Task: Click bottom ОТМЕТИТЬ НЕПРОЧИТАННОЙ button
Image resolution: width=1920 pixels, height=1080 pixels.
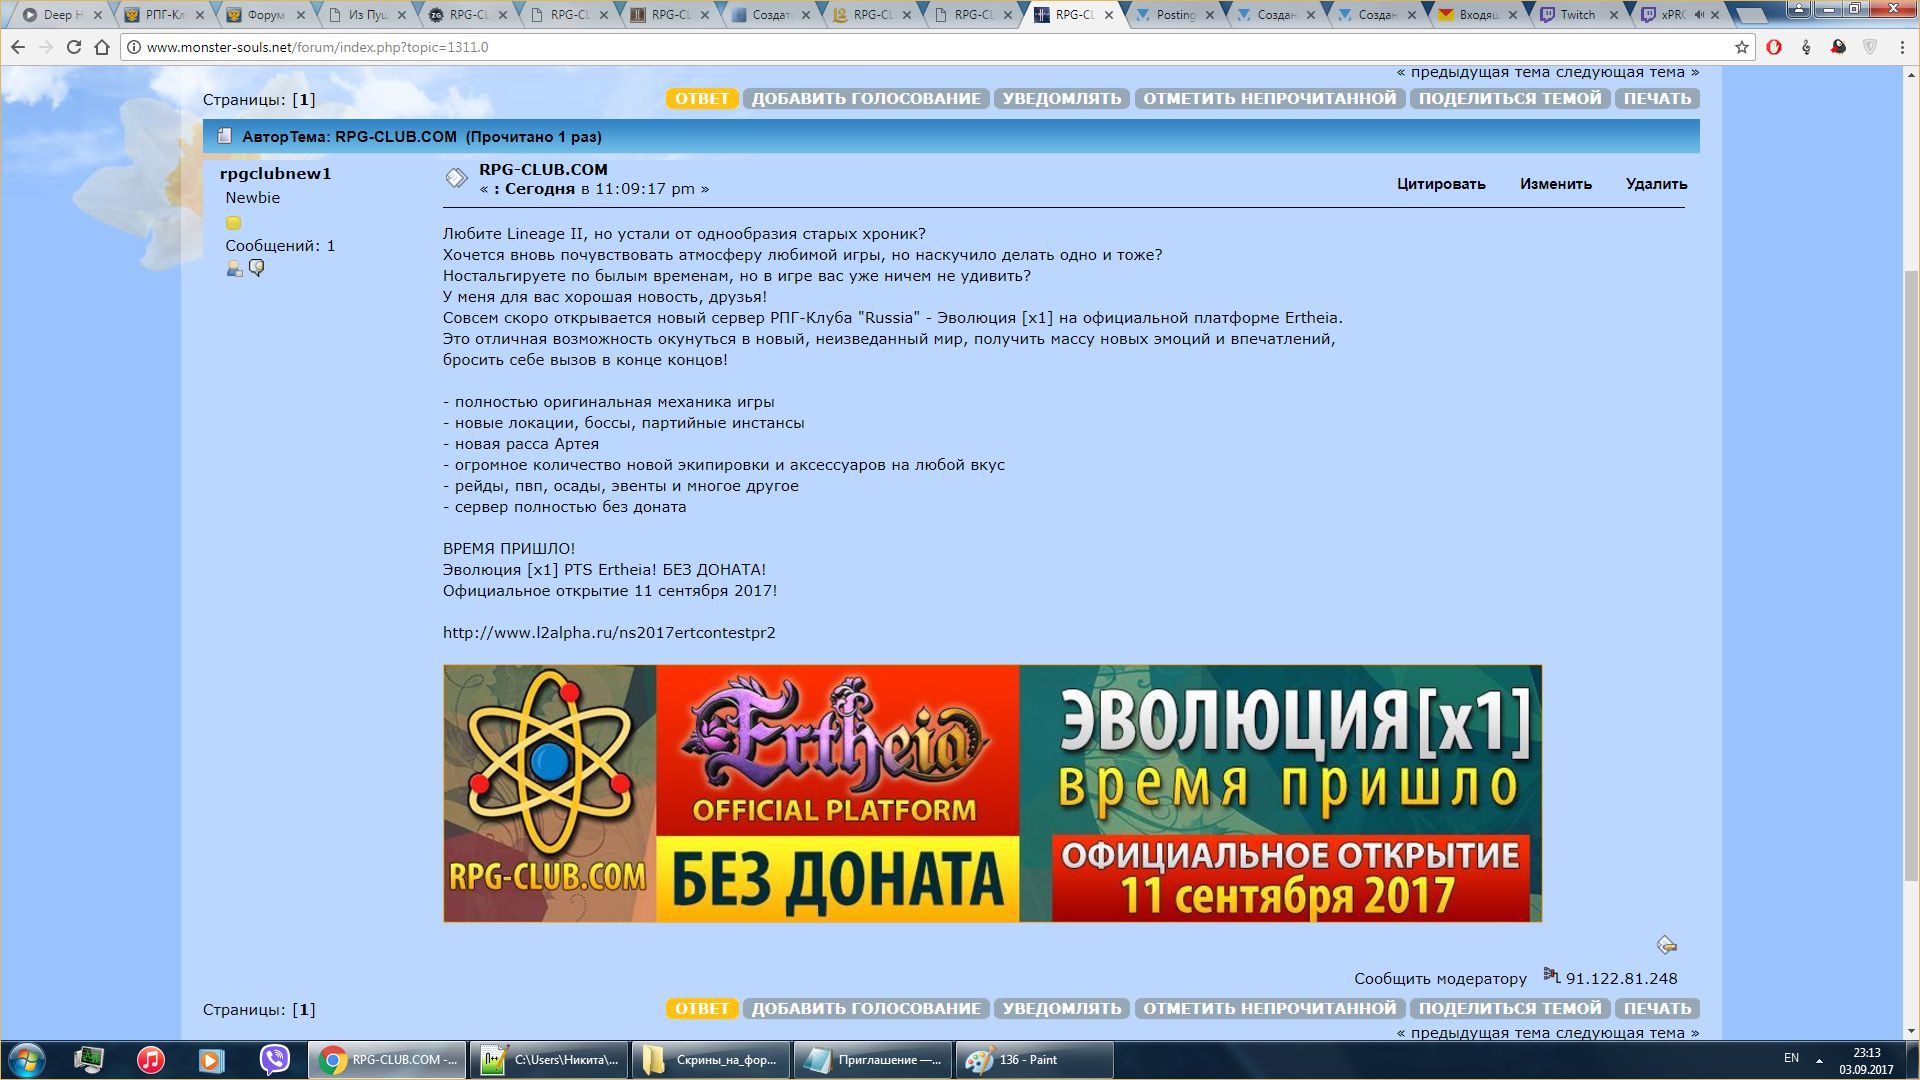Action: tap(1270, 1008)
